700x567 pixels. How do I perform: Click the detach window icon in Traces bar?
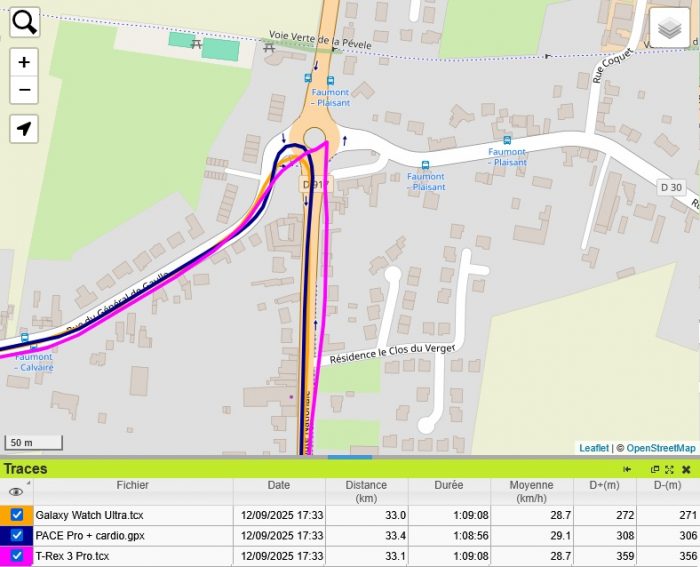[x=655, y=469]
